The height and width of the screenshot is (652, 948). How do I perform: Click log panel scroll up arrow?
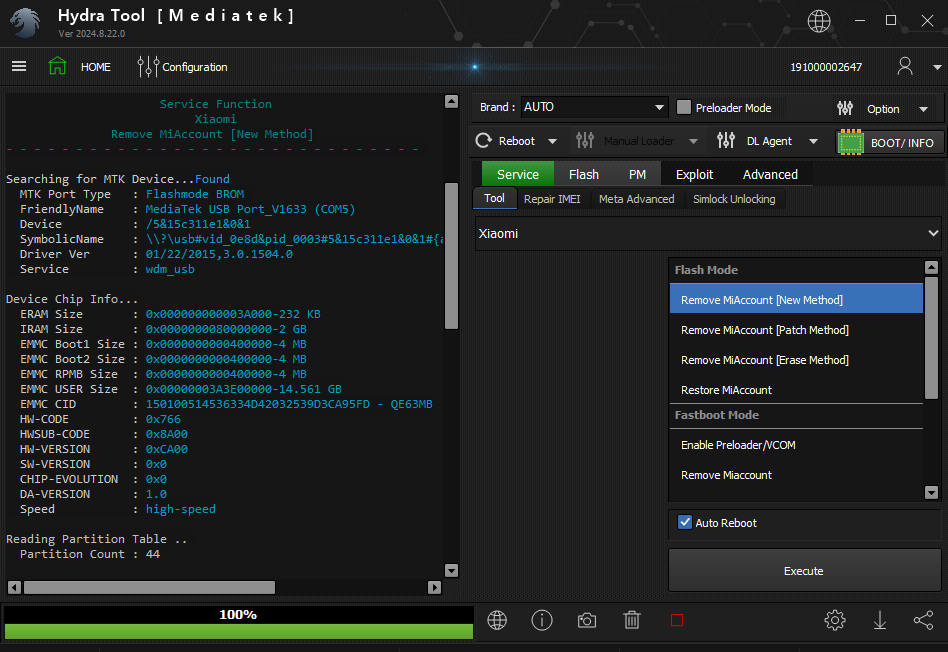coord(451,101)
